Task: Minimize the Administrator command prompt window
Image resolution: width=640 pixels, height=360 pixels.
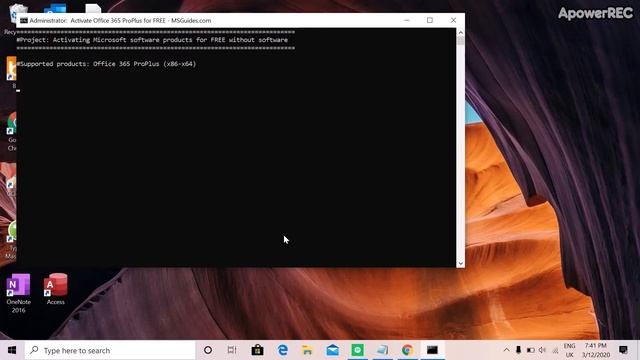Action: click(x=407, y=20)
